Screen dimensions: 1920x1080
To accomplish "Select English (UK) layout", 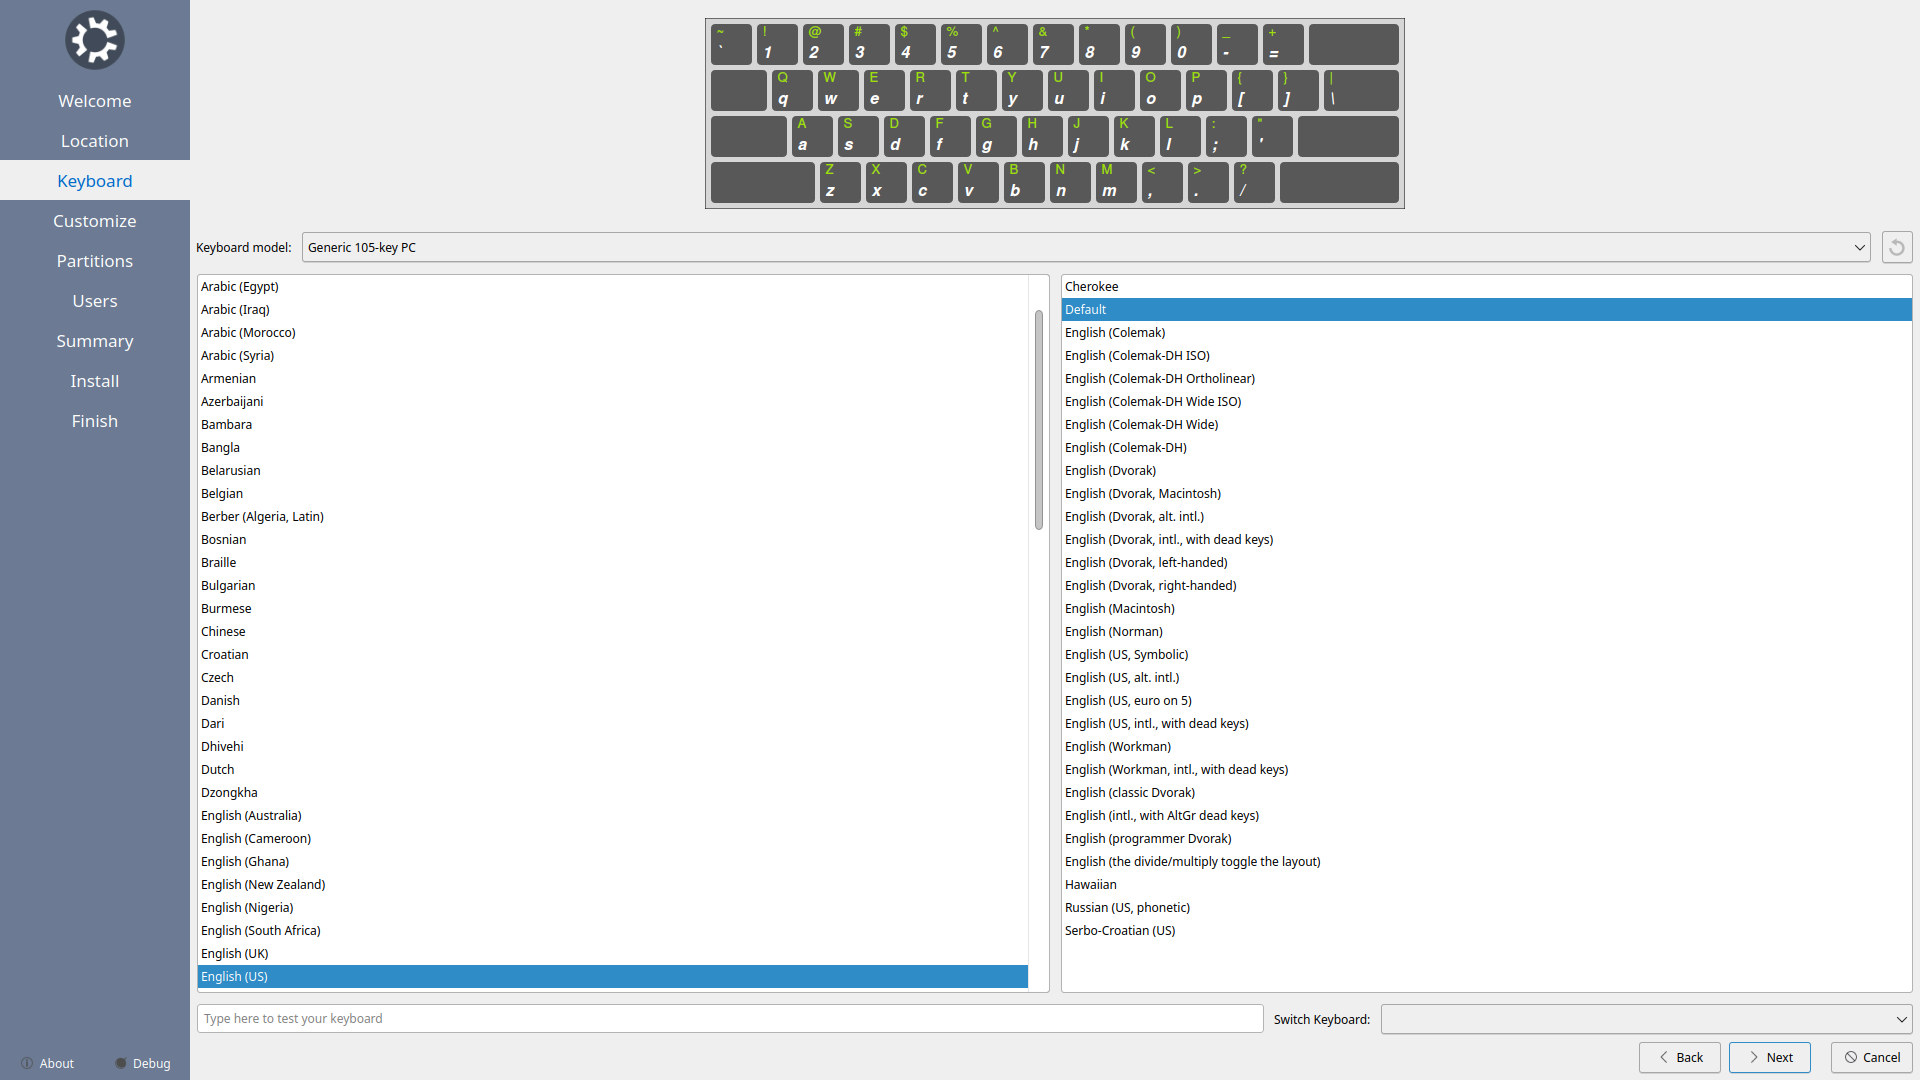I will [x=235, y=953].
